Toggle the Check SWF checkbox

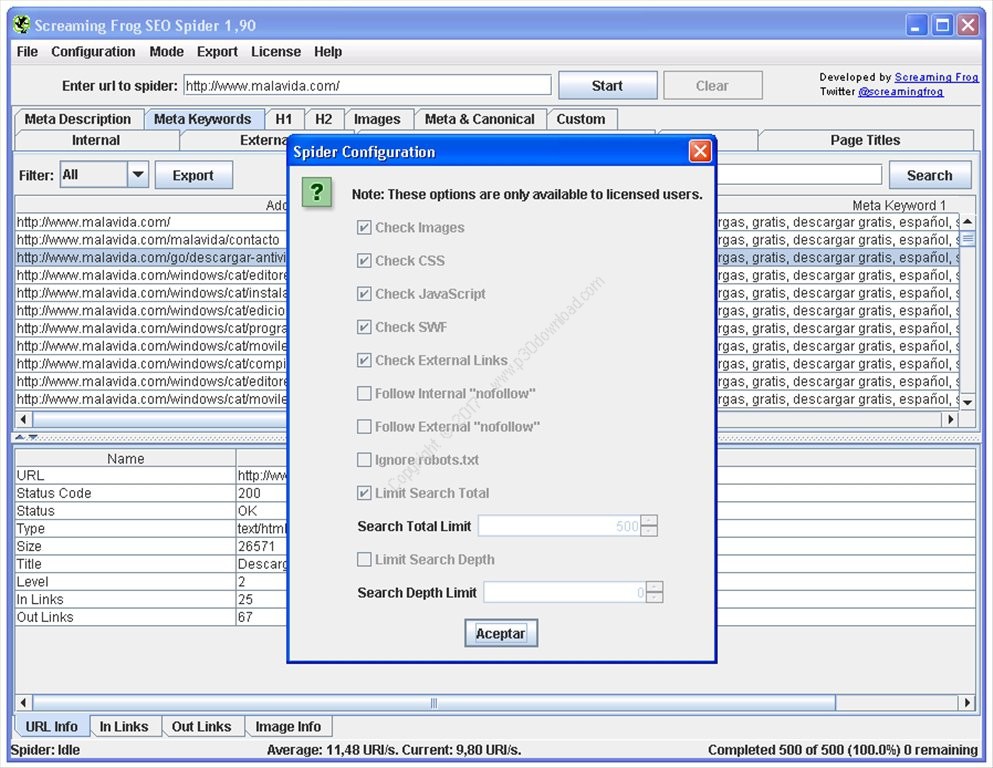[x=364, y=327]
